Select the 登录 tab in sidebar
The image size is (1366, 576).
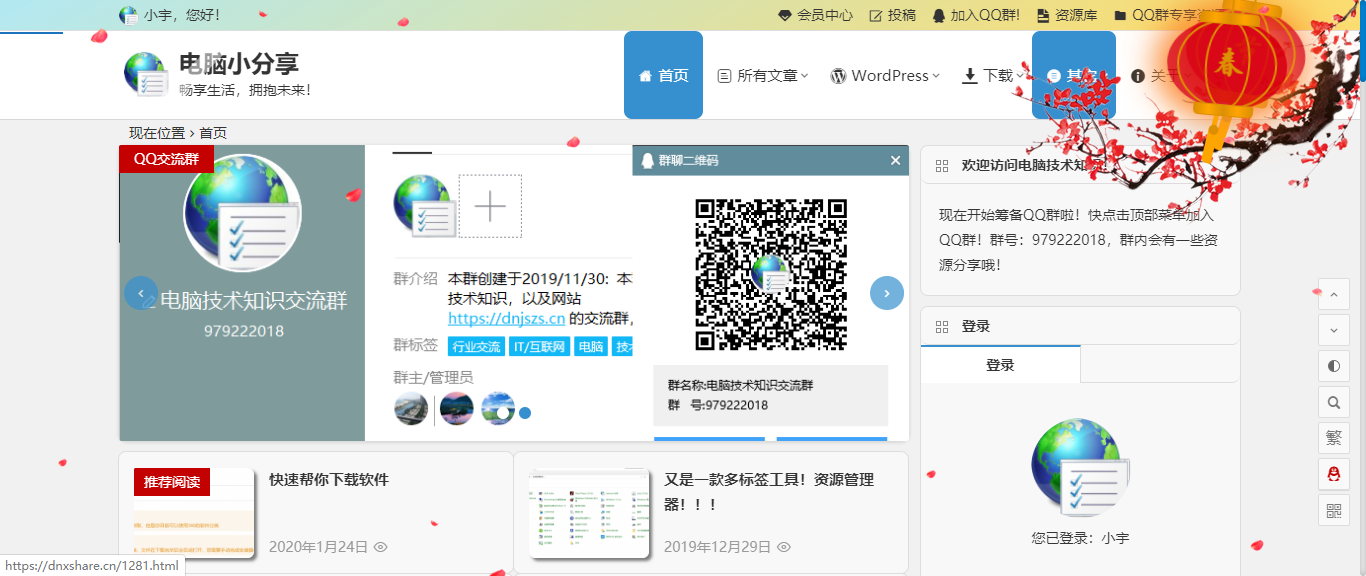coord(1000,365)
